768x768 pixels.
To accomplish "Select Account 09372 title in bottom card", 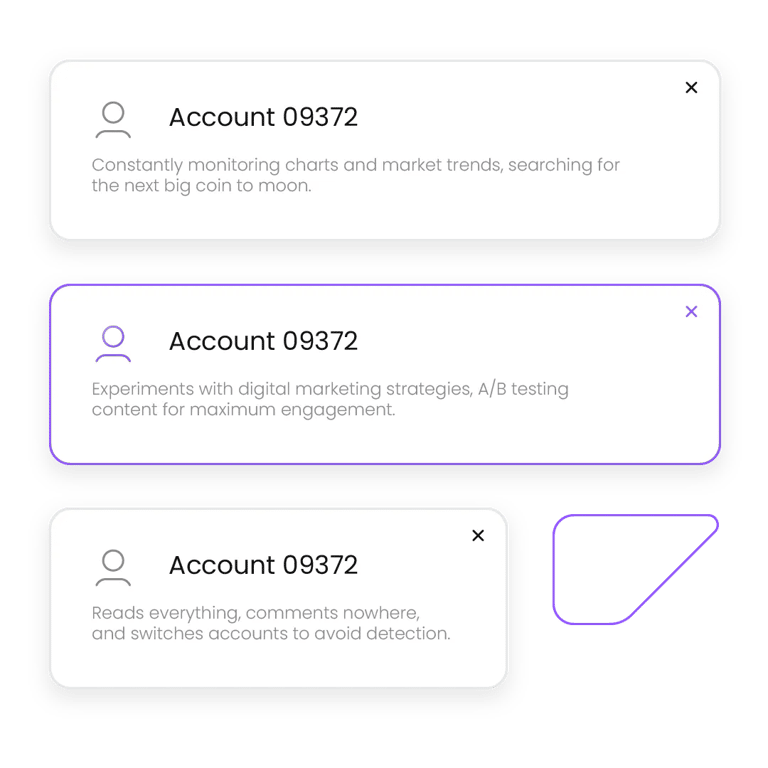I will point(264,565).
